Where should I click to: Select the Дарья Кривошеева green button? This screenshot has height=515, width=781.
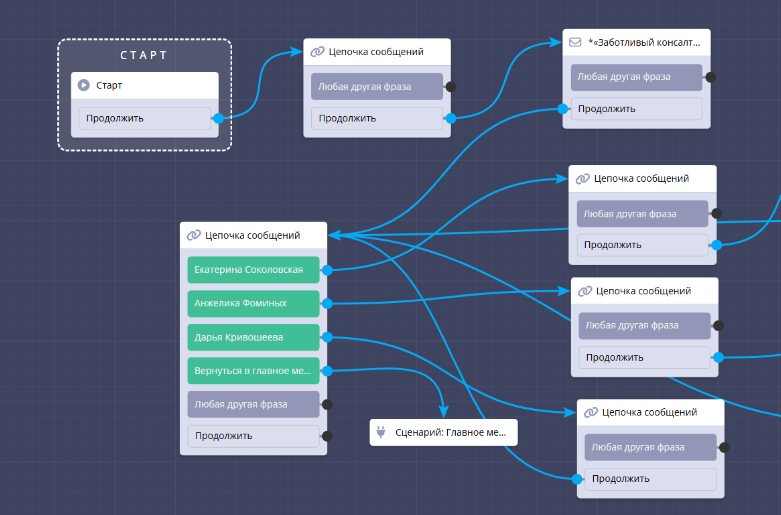click(x=253, y=337)
